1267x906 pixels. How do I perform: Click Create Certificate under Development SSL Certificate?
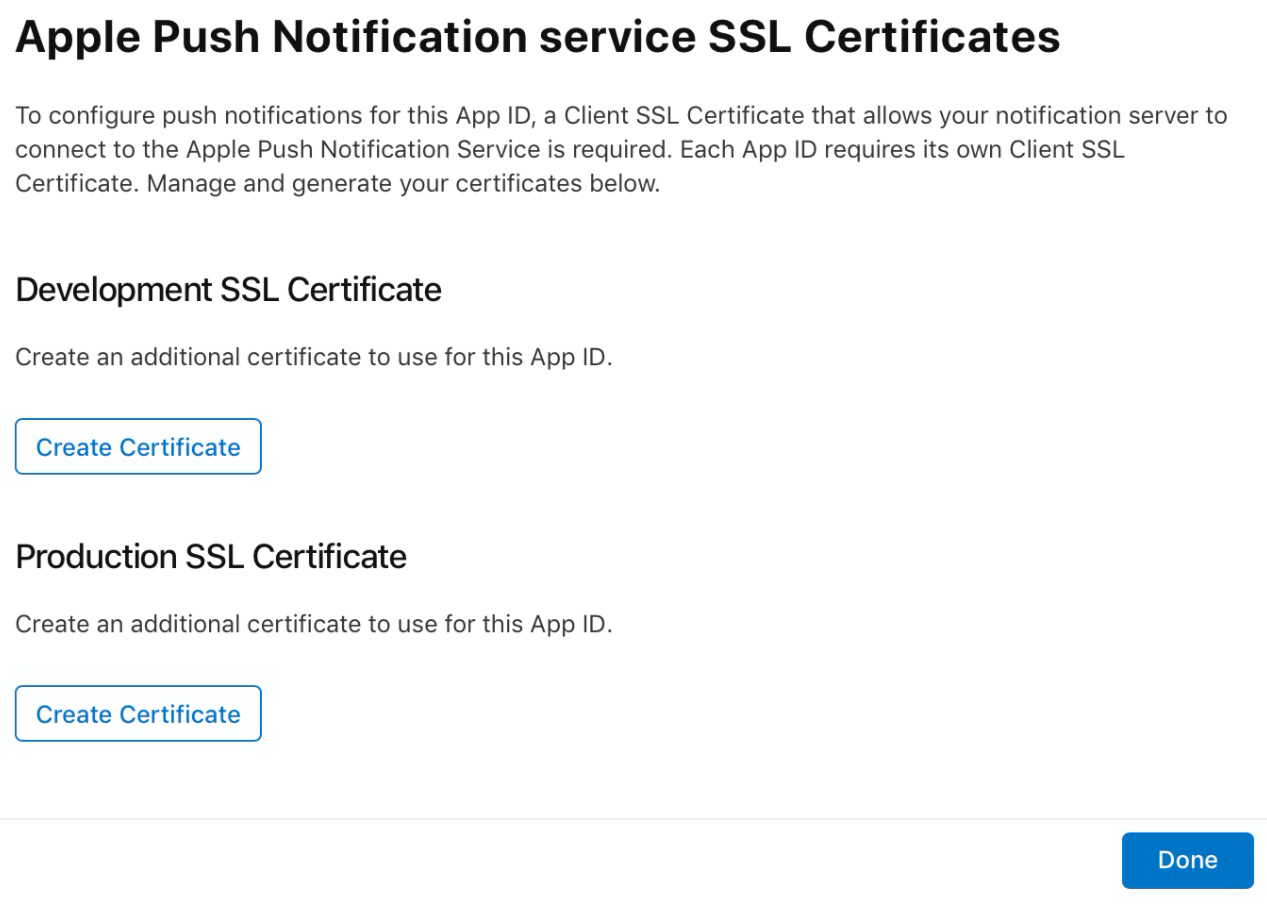click(138, 447)
